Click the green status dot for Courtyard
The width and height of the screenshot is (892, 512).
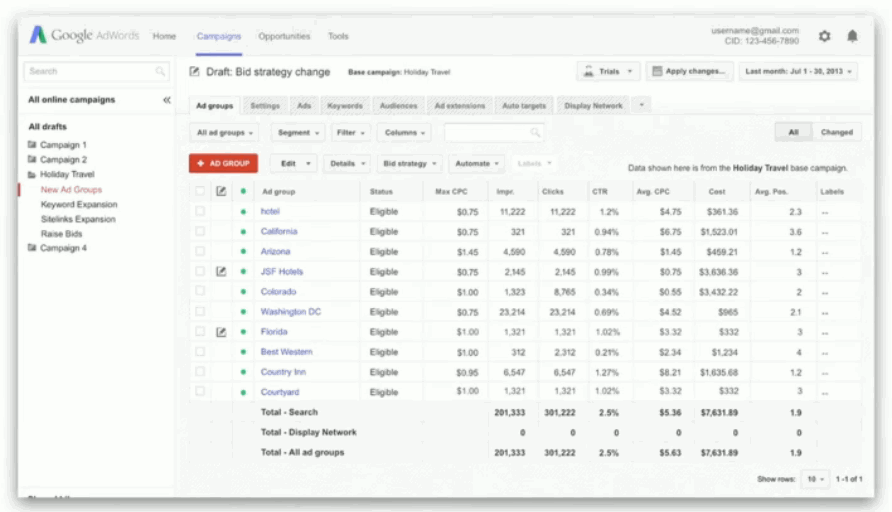[243, 392]
